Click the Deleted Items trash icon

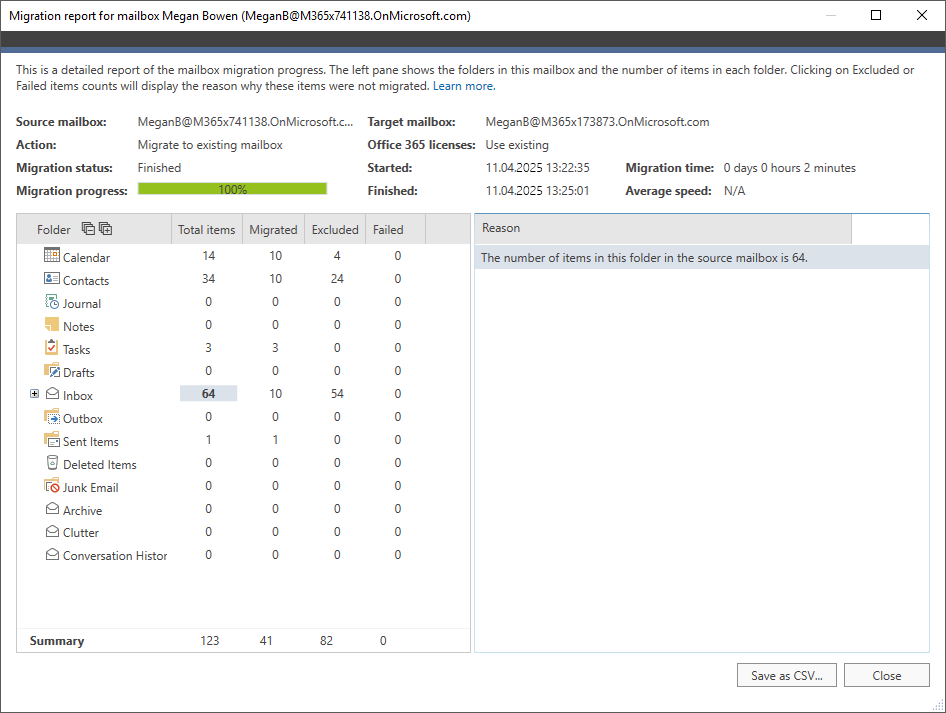[x=52, y=463]
